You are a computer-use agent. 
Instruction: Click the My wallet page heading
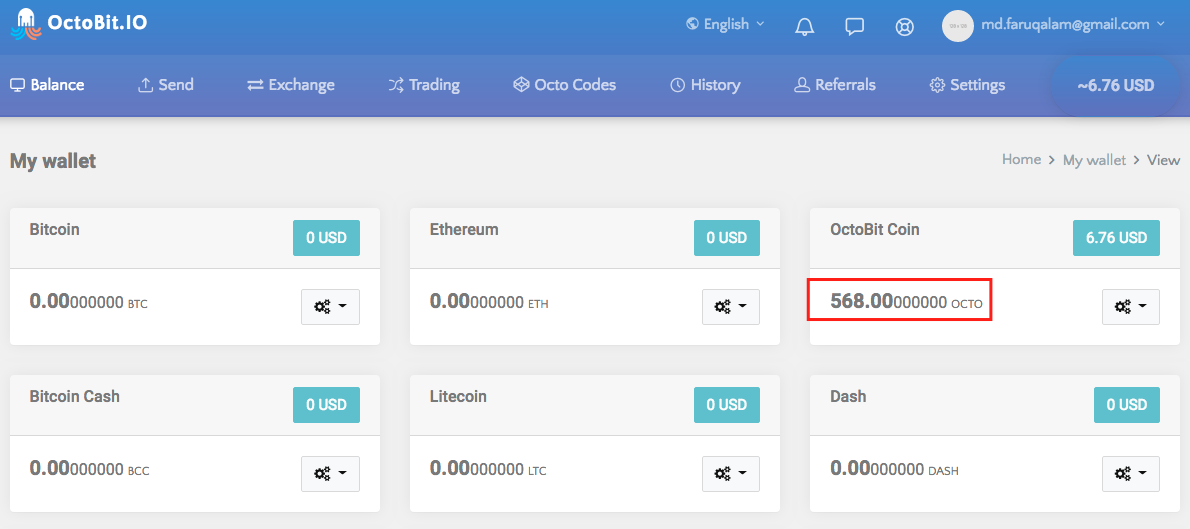point(53,161)
